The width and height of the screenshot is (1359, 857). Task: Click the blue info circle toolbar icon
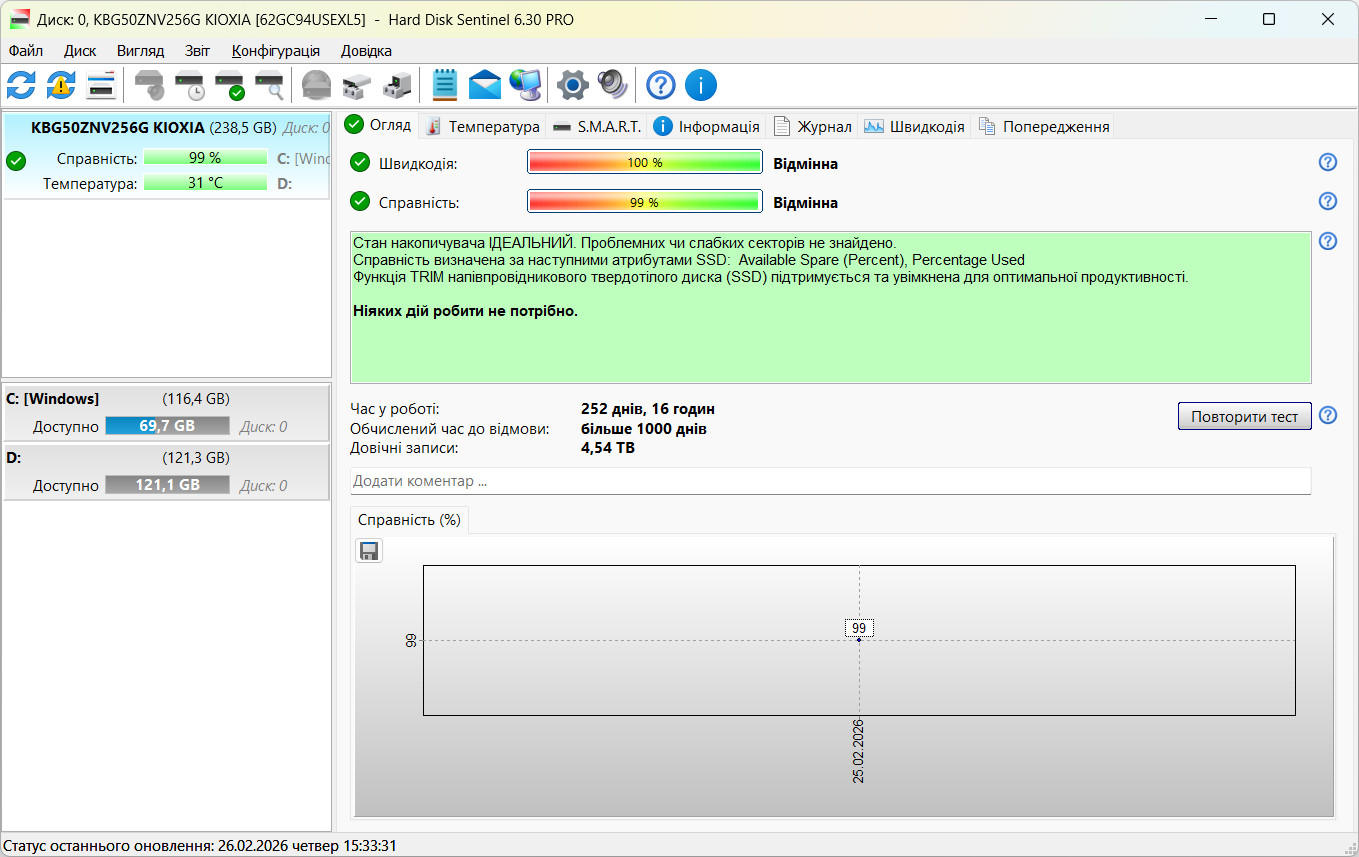(701, 85)
